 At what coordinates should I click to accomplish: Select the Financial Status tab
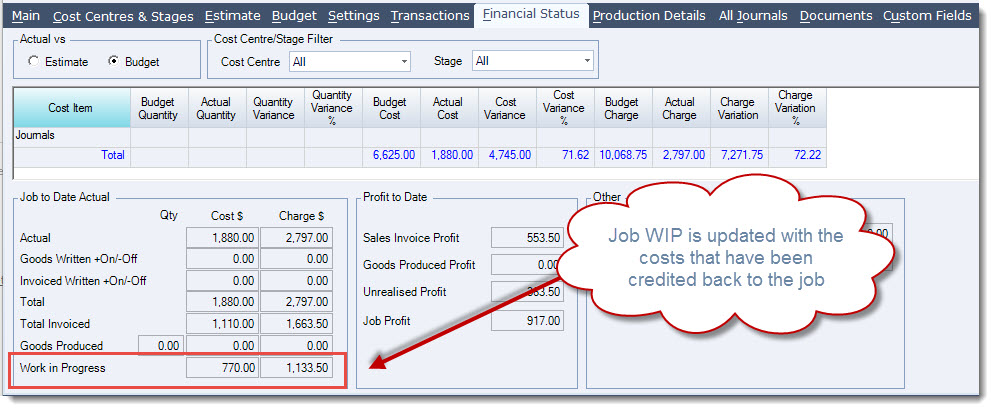point(531,14)
